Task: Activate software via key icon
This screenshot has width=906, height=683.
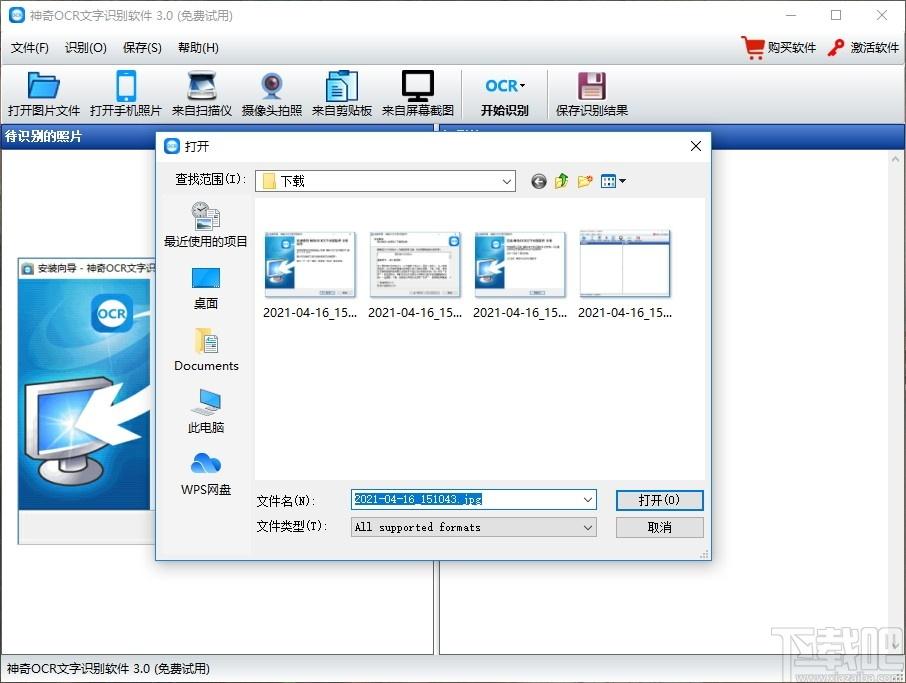Action: coord(863,47)
